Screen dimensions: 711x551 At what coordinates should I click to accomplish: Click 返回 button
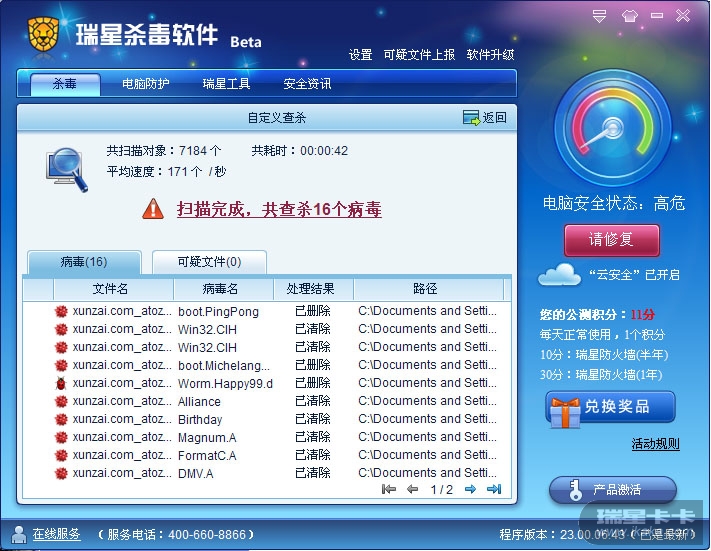pos(485,117)
